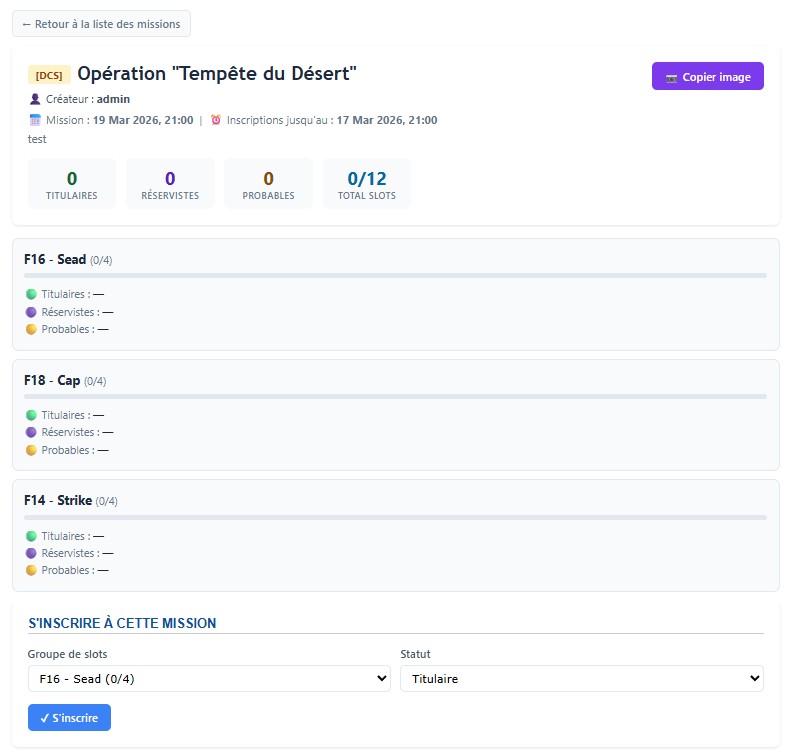Click the Opération "Tempête du Désert" title

pyautogui.click(x=217, y=73)
